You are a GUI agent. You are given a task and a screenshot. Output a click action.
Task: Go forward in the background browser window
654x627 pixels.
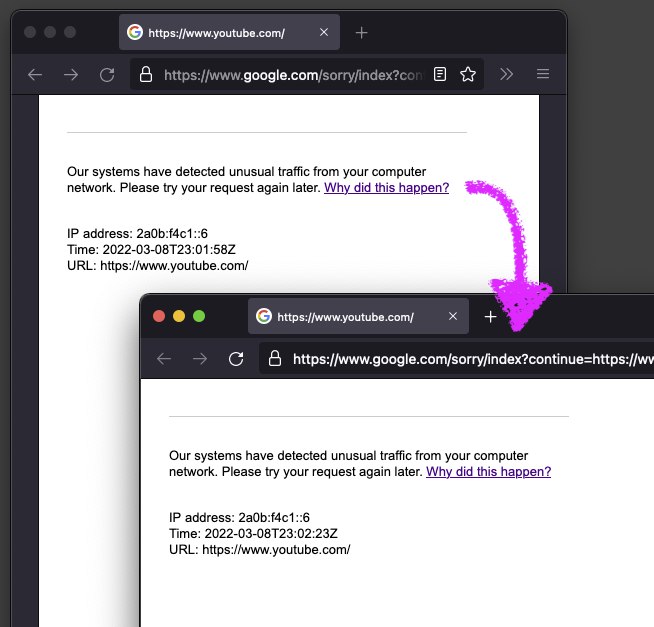pos(71,75)
